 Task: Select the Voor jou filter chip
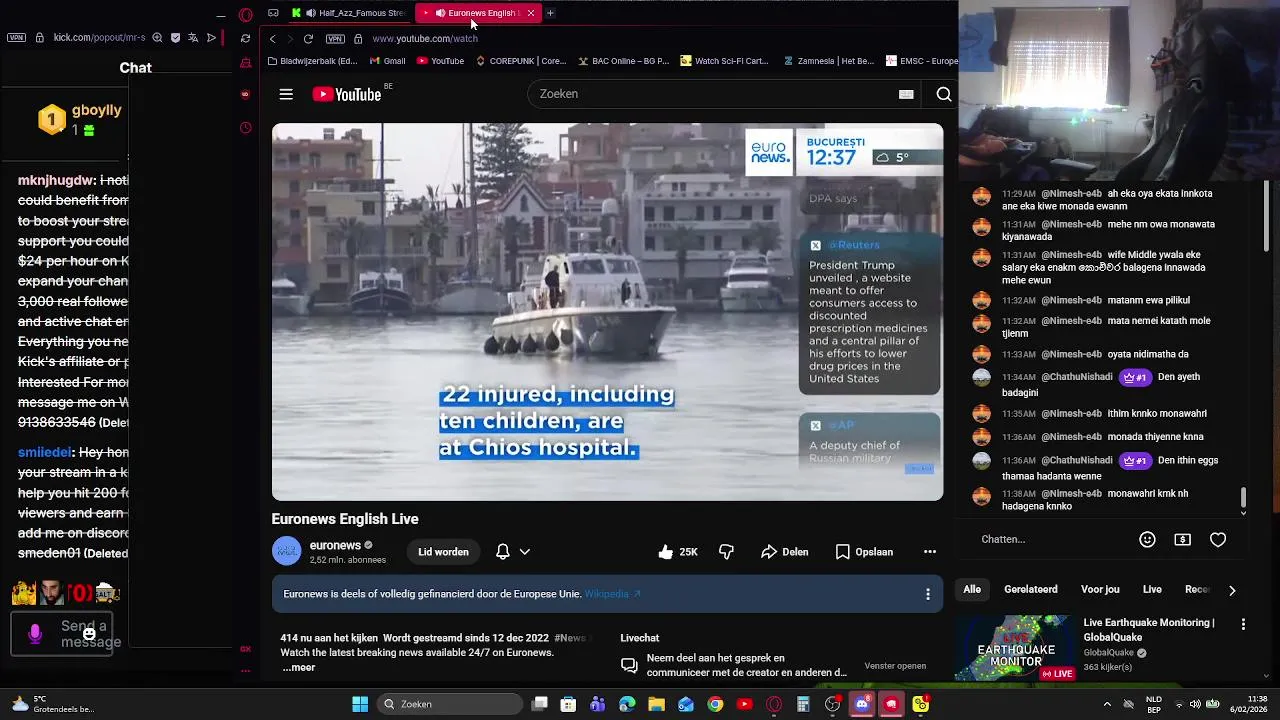(1100, 590)
